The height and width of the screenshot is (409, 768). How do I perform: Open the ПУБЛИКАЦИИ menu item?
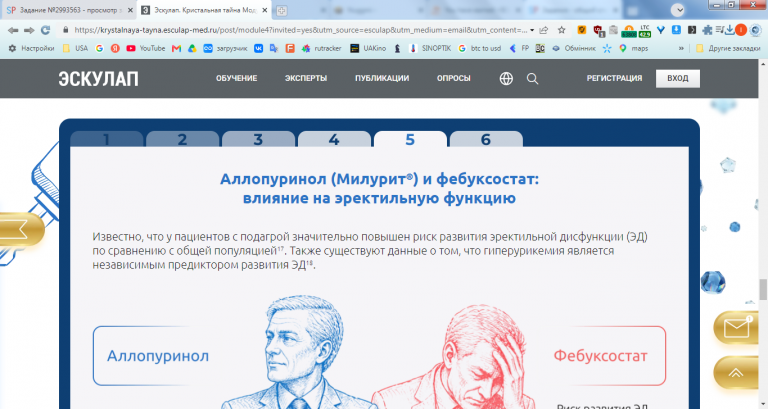(382, 78)
